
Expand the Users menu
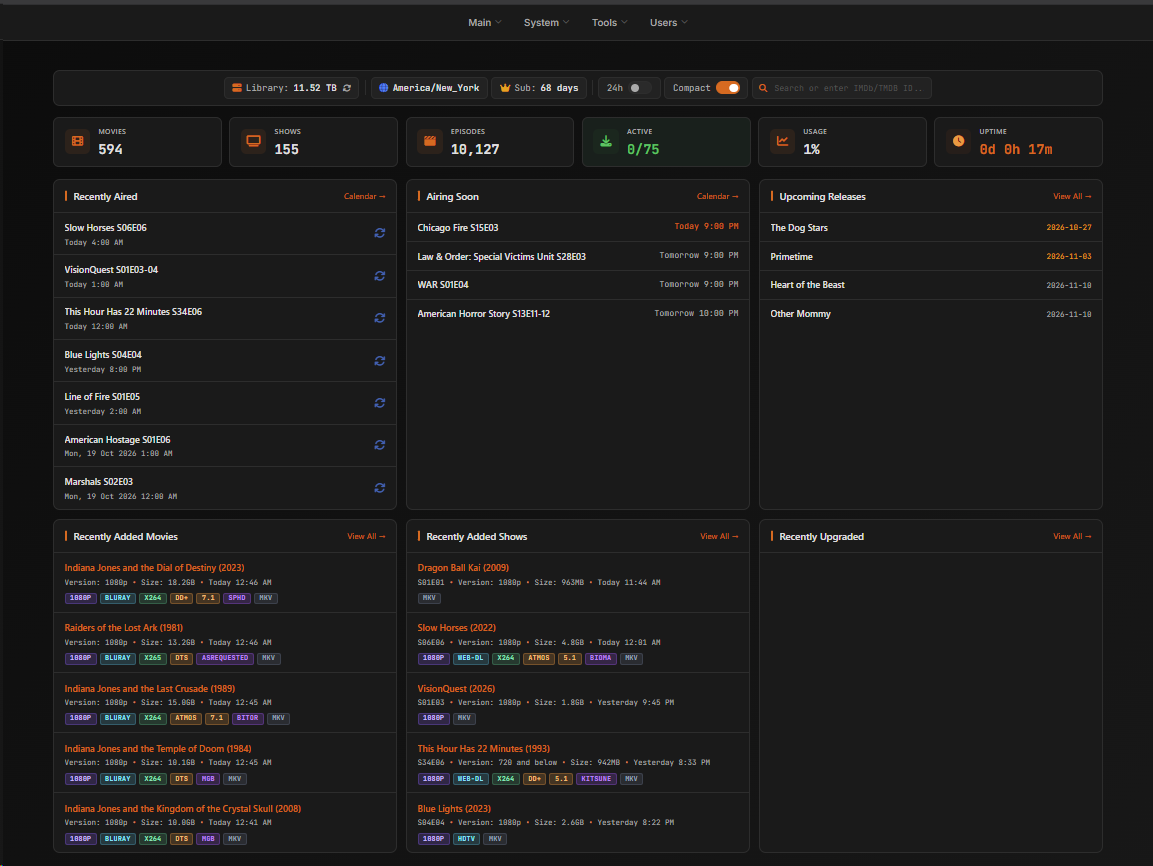pos(668,23)
